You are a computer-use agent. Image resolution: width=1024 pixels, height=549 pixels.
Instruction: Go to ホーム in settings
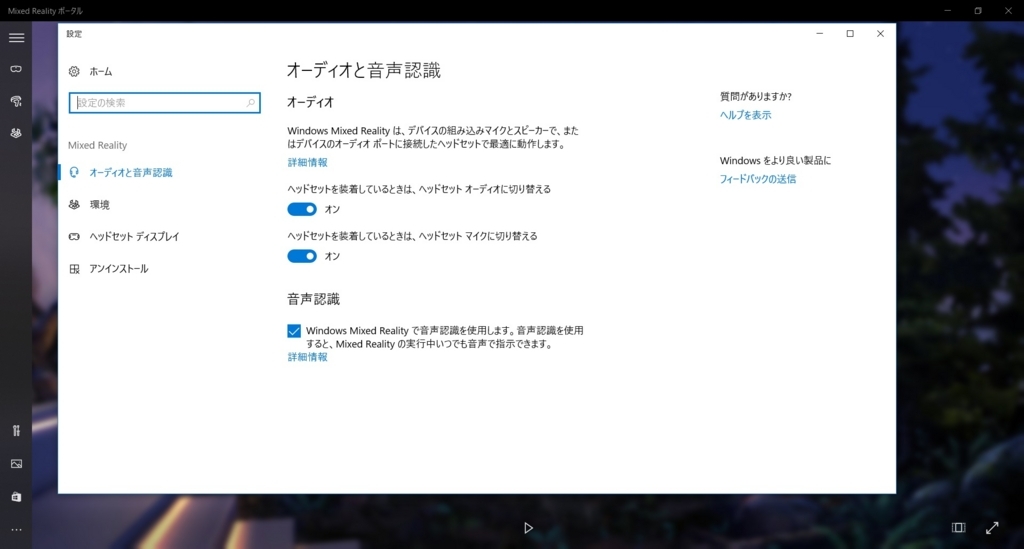tap(101, 71)
